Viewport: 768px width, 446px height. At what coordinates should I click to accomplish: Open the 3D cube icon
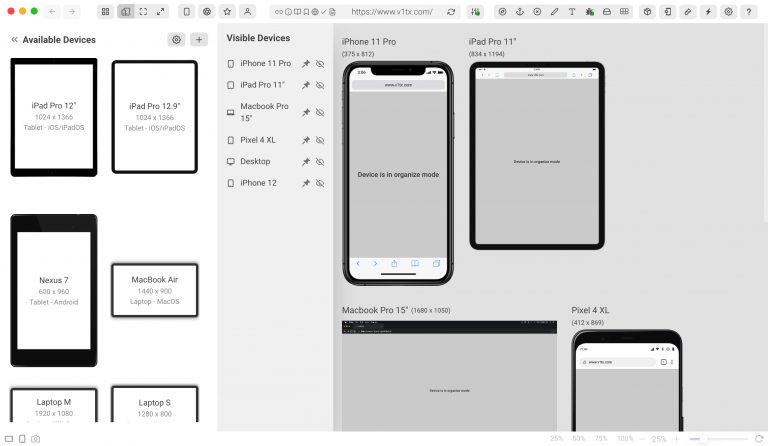648,12
